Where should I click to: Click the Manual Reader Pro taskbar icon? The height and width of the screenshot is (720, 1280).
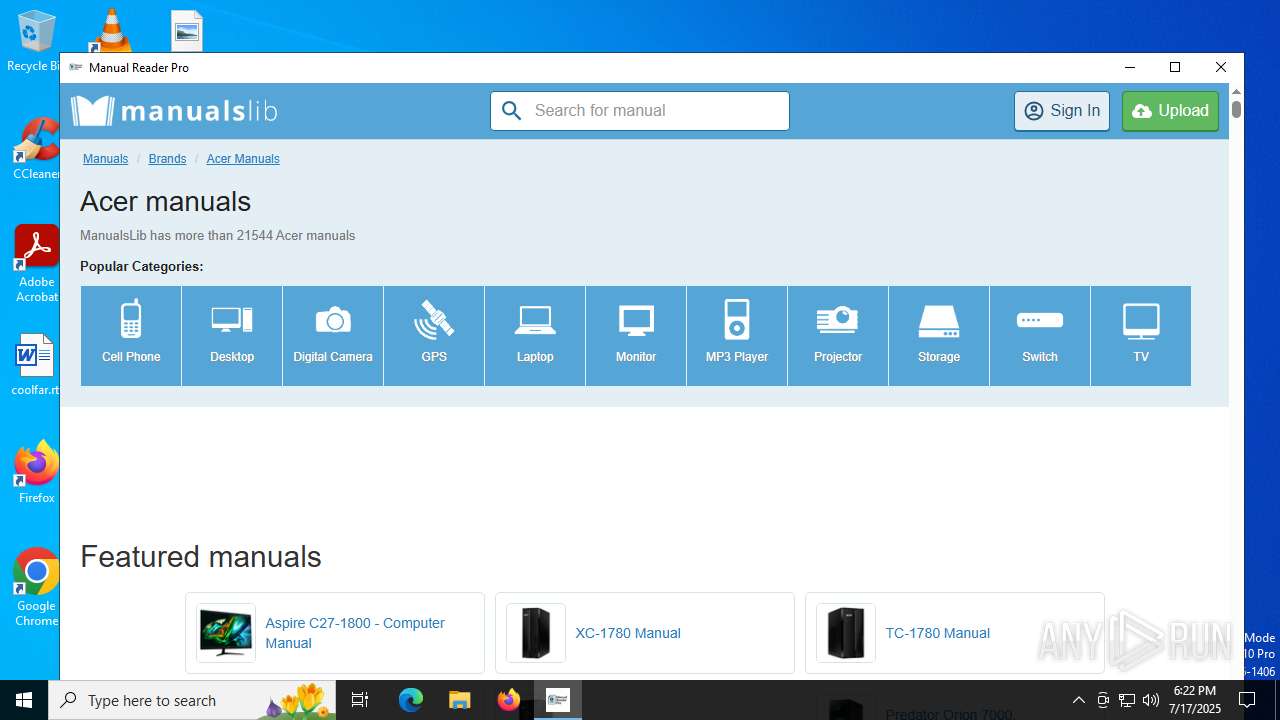click(557, 700)
